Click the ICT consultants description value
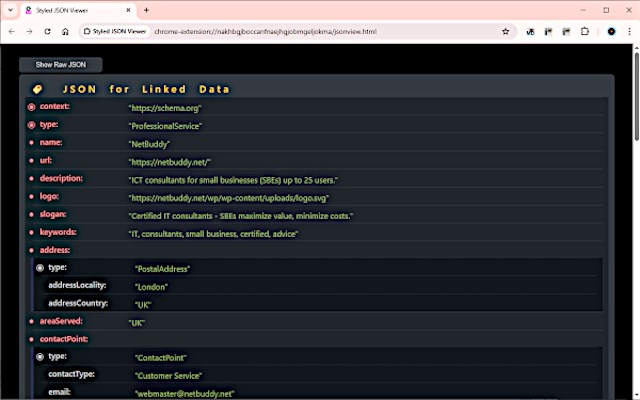 click(233, 180)
